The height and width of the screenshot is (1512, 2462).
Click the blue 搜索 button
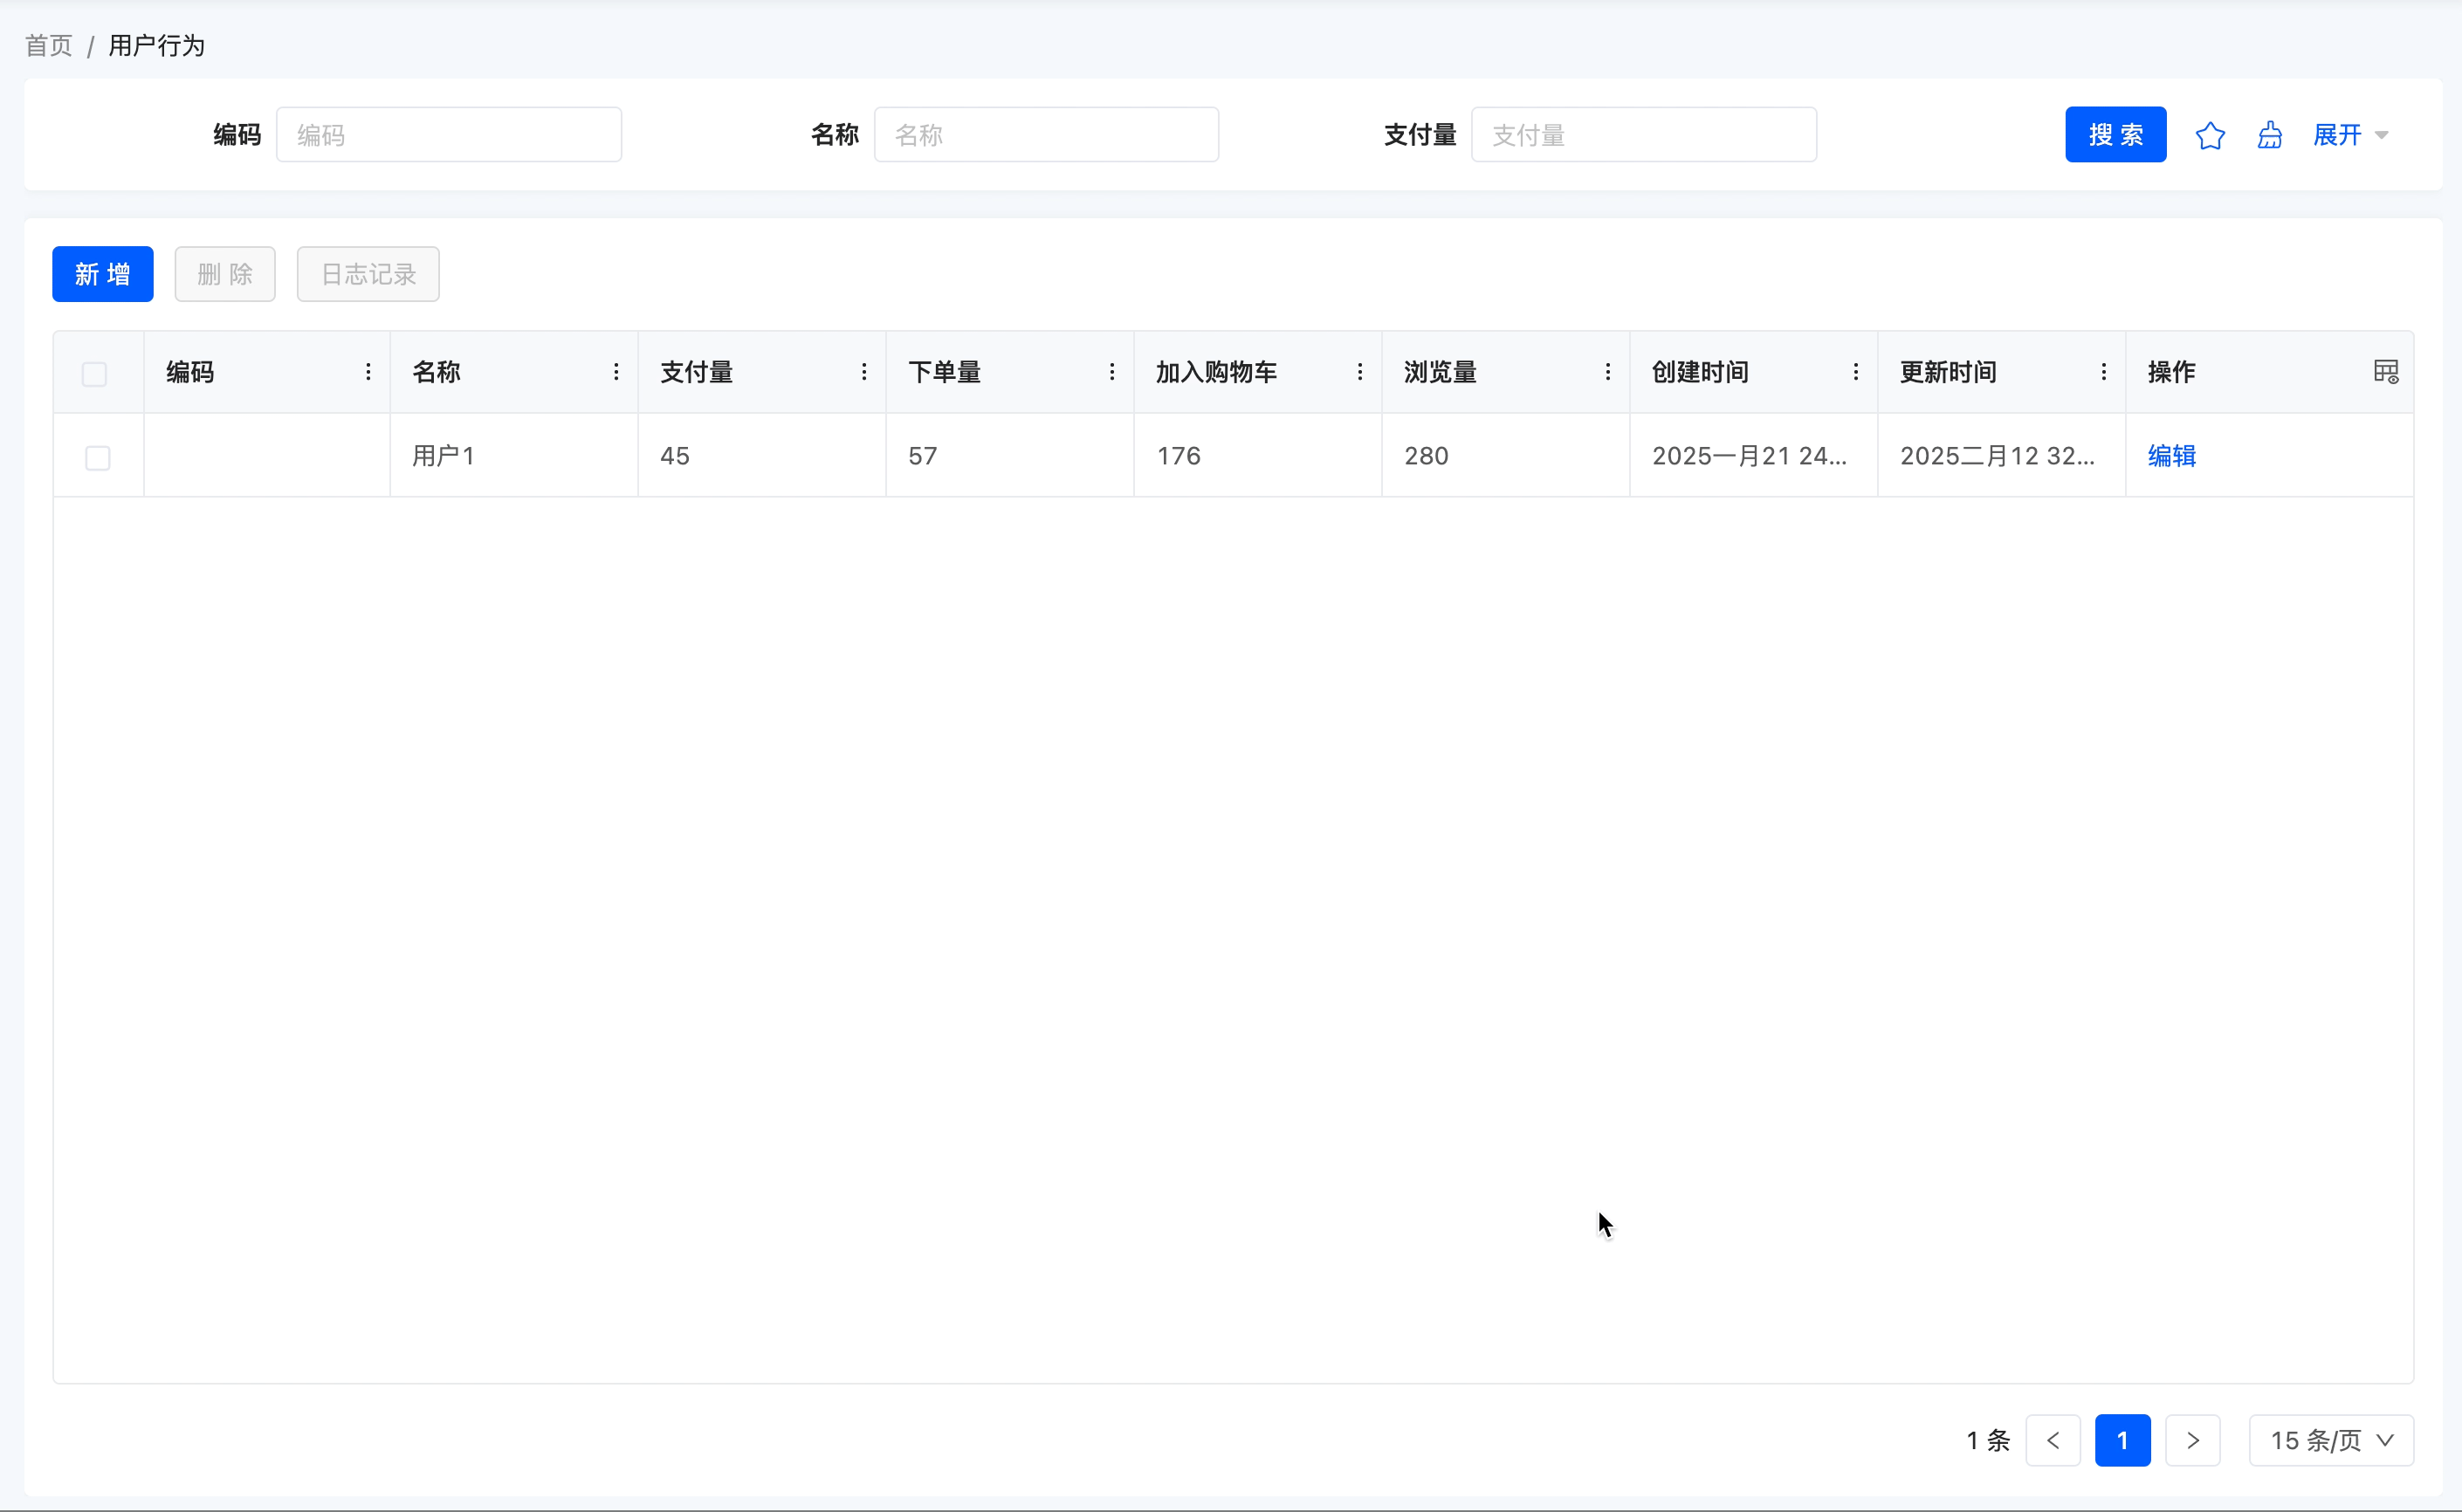pos(2115,135)
